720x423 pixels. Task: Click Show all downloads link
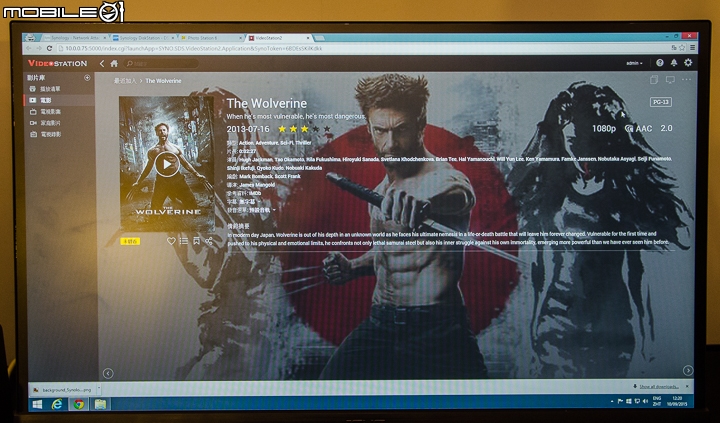tap(659, 387)
